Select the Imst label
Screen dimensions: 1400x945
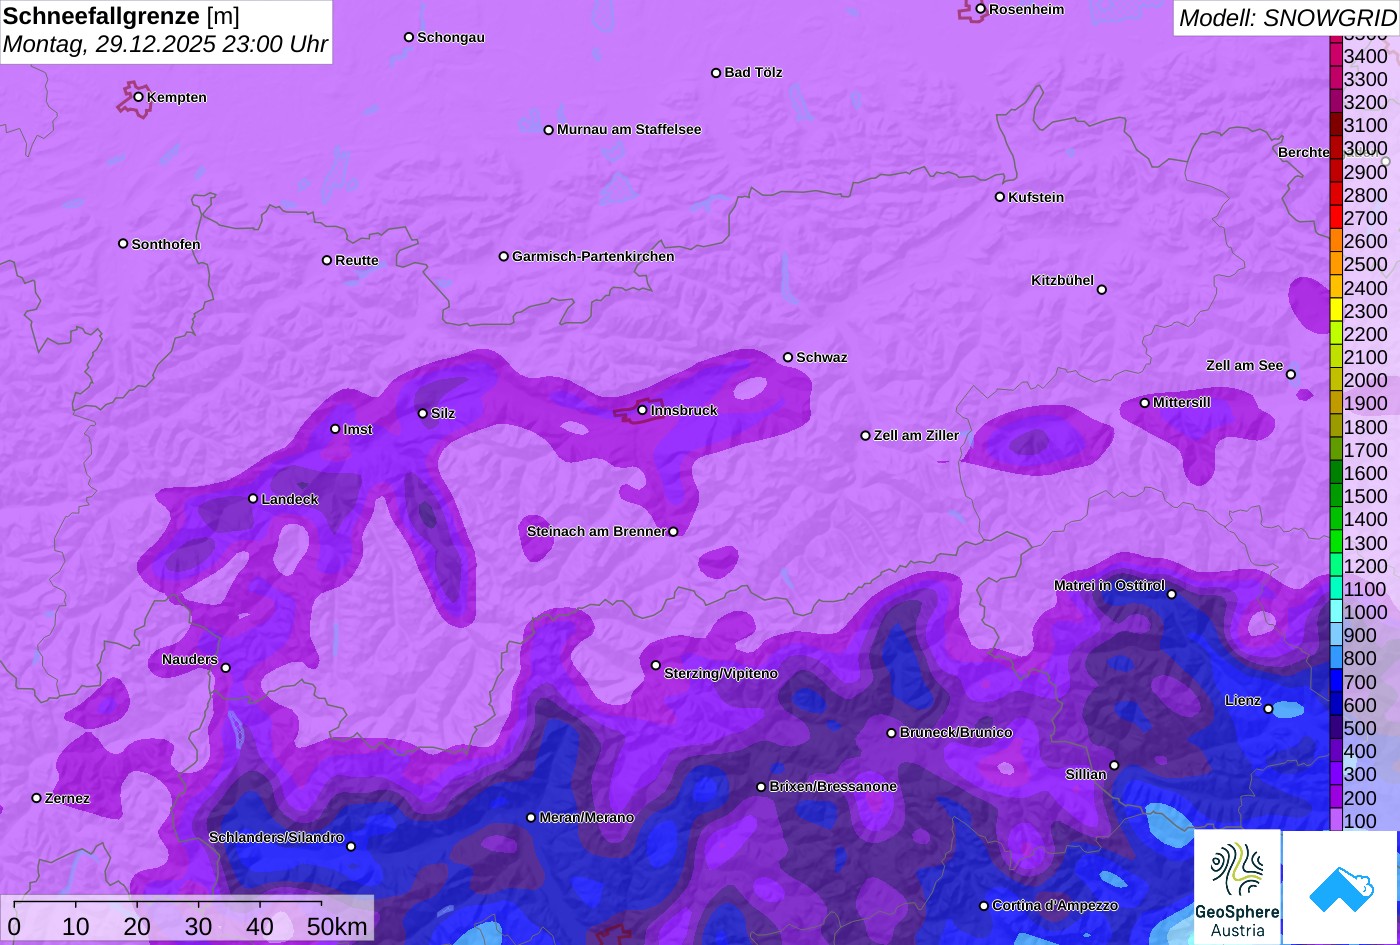(x=358, y=429)
